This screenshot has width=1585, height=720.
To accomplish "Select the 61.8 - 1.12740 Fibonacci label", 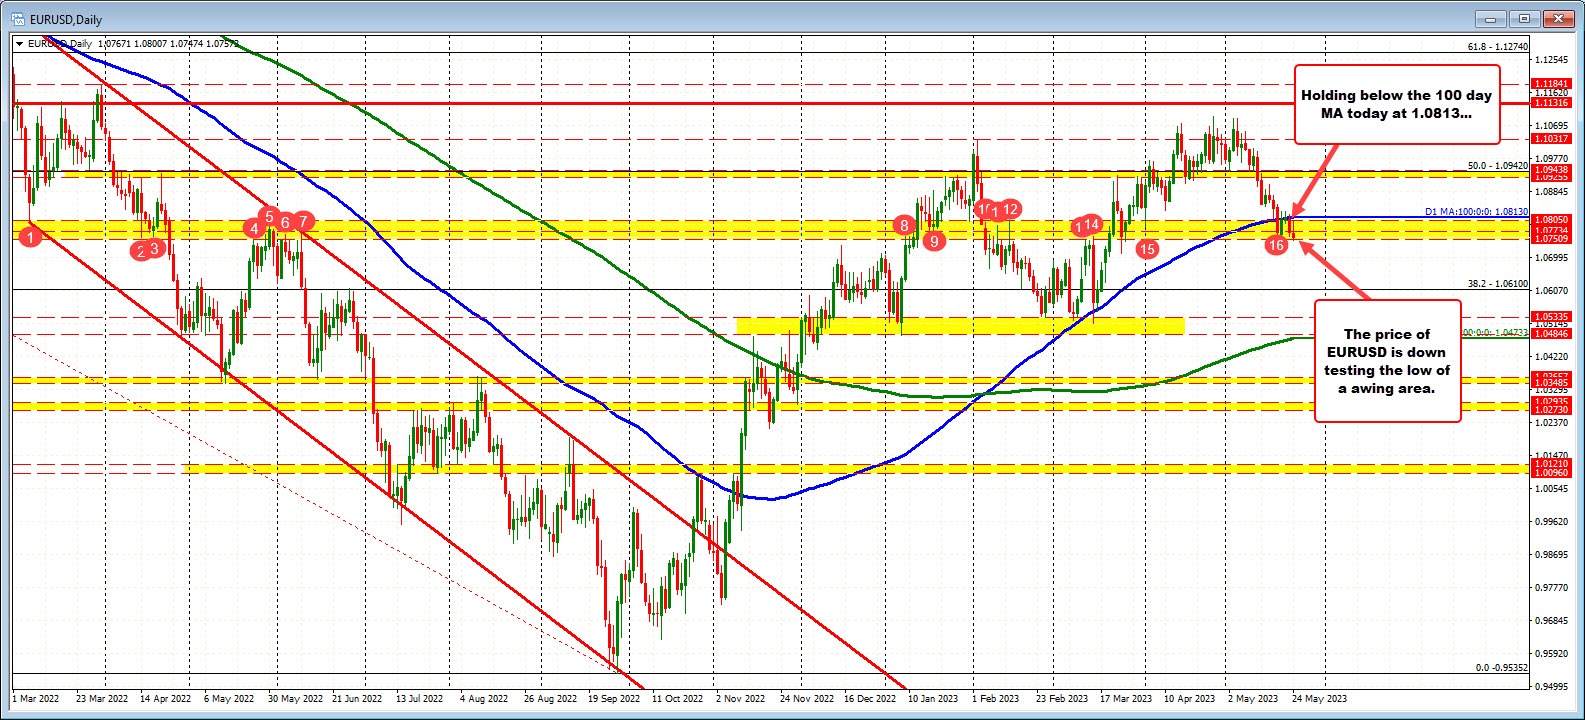I will pyautogui.click(x=1497, y=46).
